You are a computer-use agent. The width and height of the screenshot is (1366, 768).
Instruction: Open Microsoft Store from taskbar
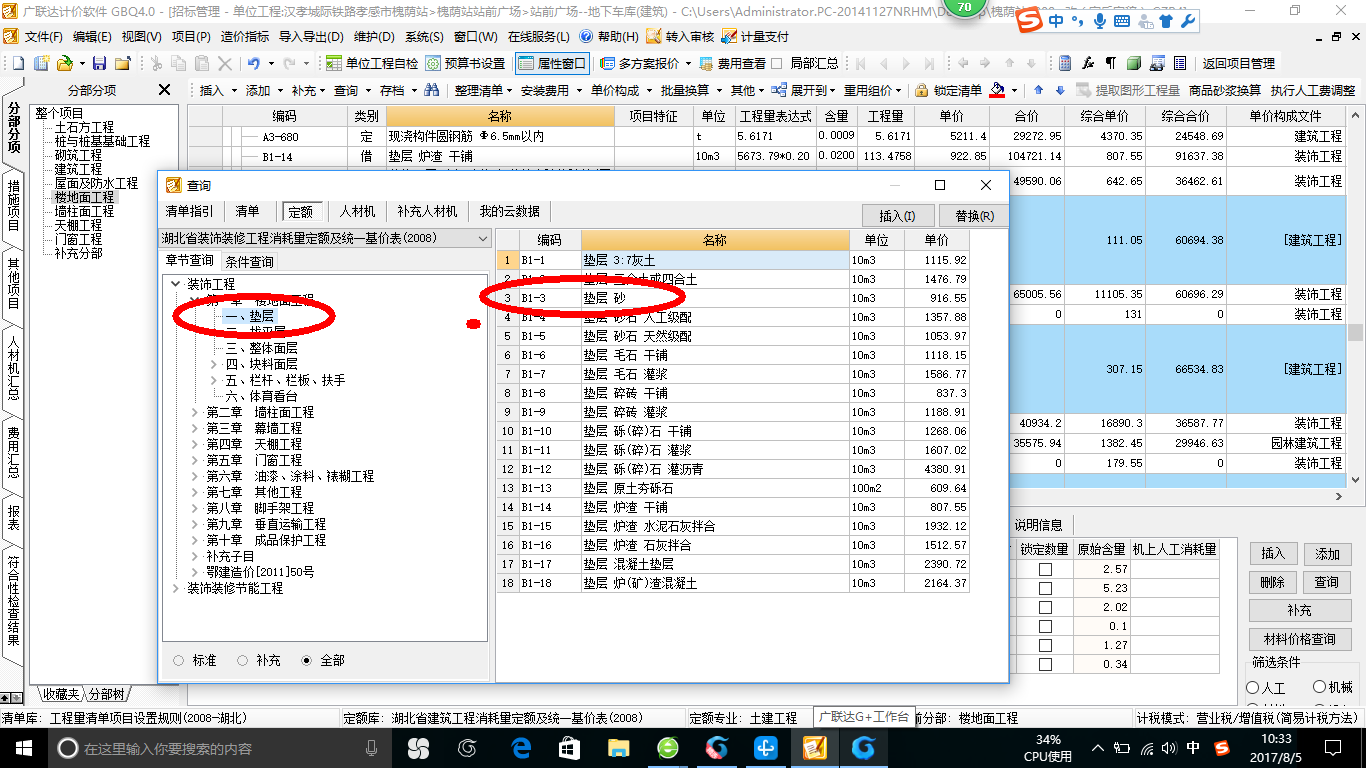pos(570,747)
